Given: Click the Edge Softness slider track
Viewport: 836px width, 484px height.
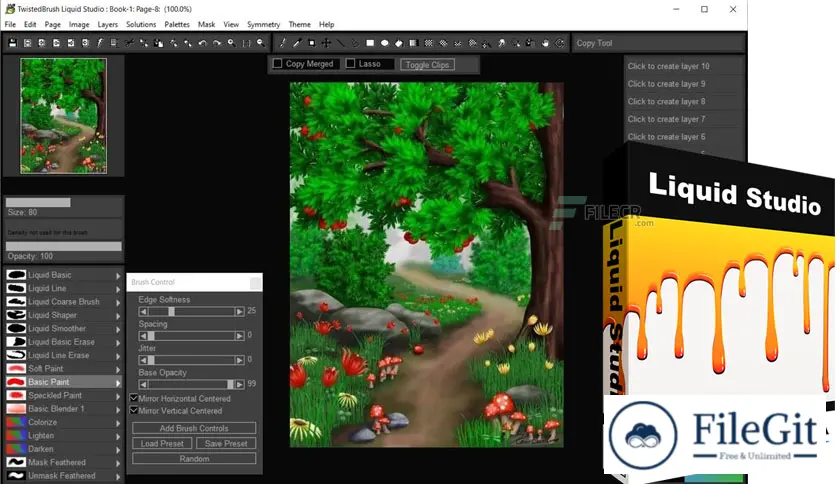Looking at the screenshot, I should click(x=191, y=311).
